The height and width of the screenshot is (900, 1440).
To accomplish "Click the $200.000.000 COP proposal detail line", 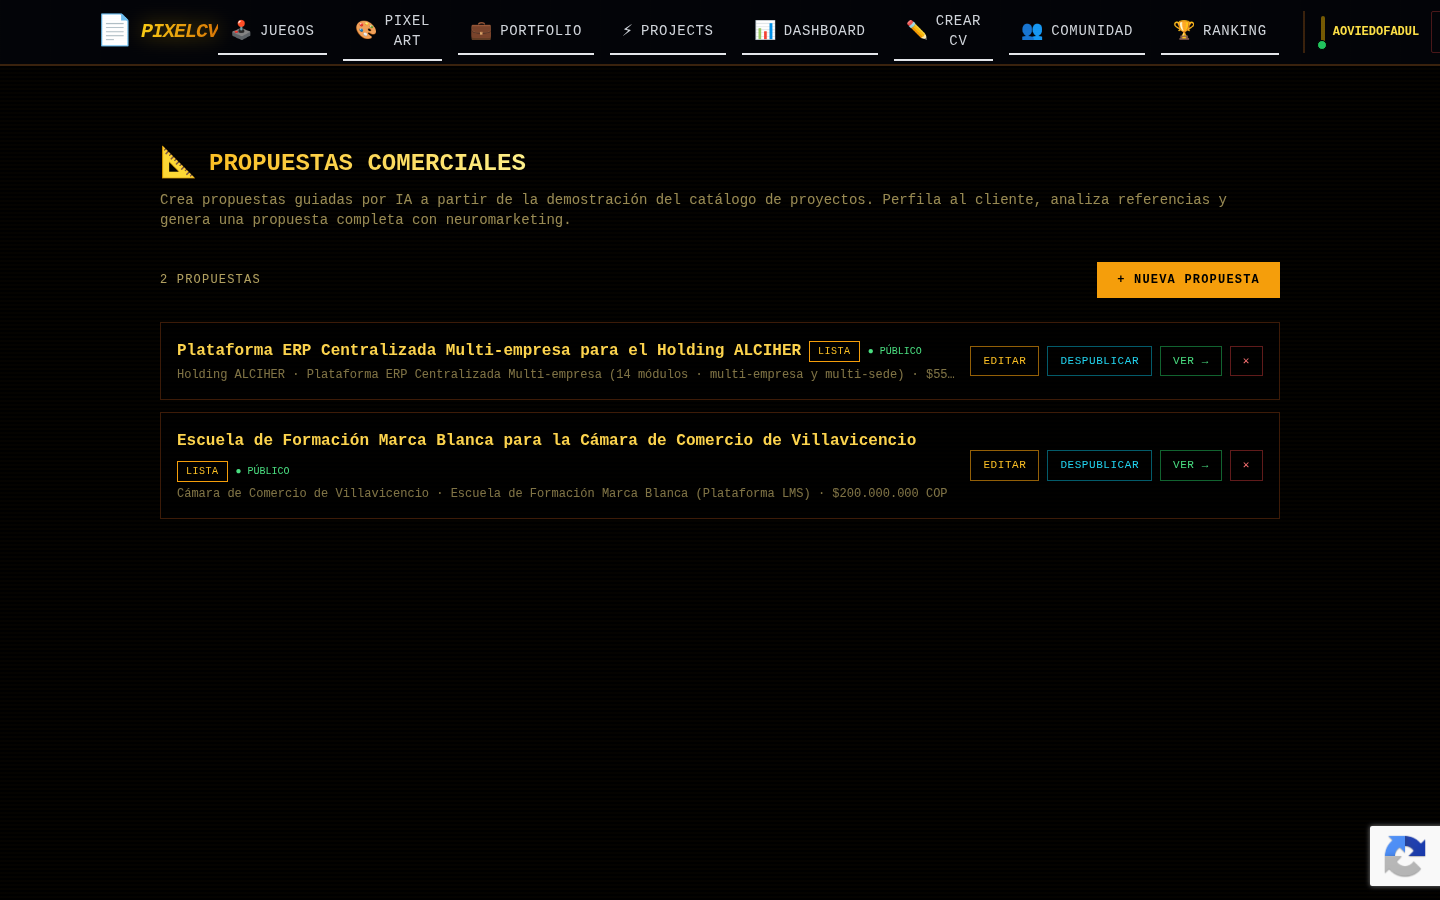I will pyautogui.click(x=562, y=494).
